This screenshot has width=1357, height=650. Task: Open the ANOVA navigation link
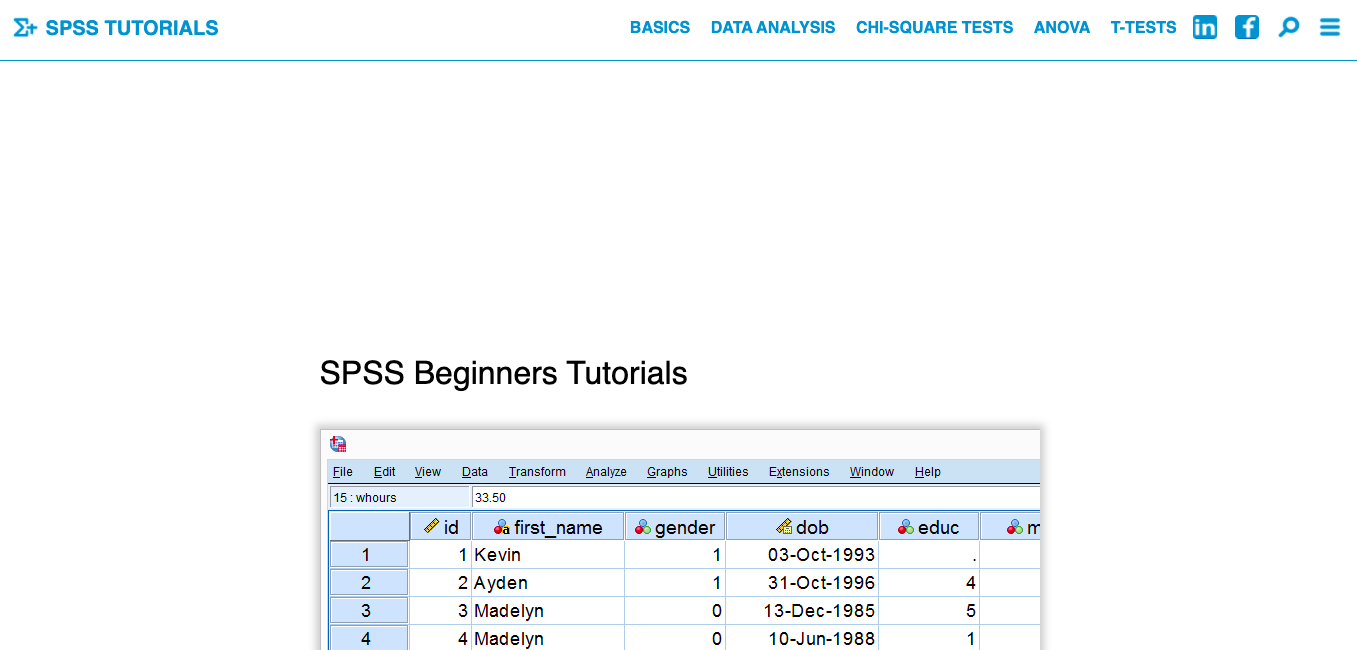click(1062, 28)
